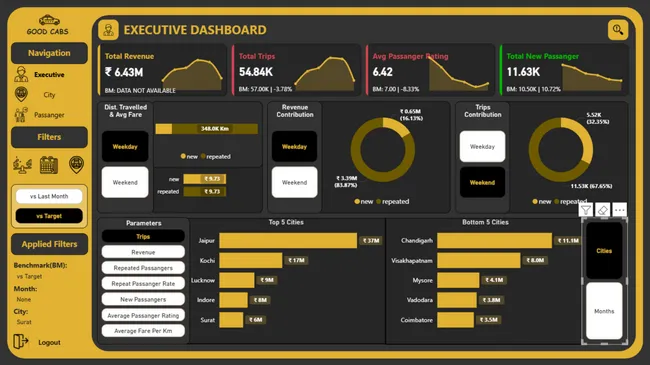Click the Indore bar in Top 5 Cities
The width and height of the screenshot is (650, 365).
coord(233,300)
